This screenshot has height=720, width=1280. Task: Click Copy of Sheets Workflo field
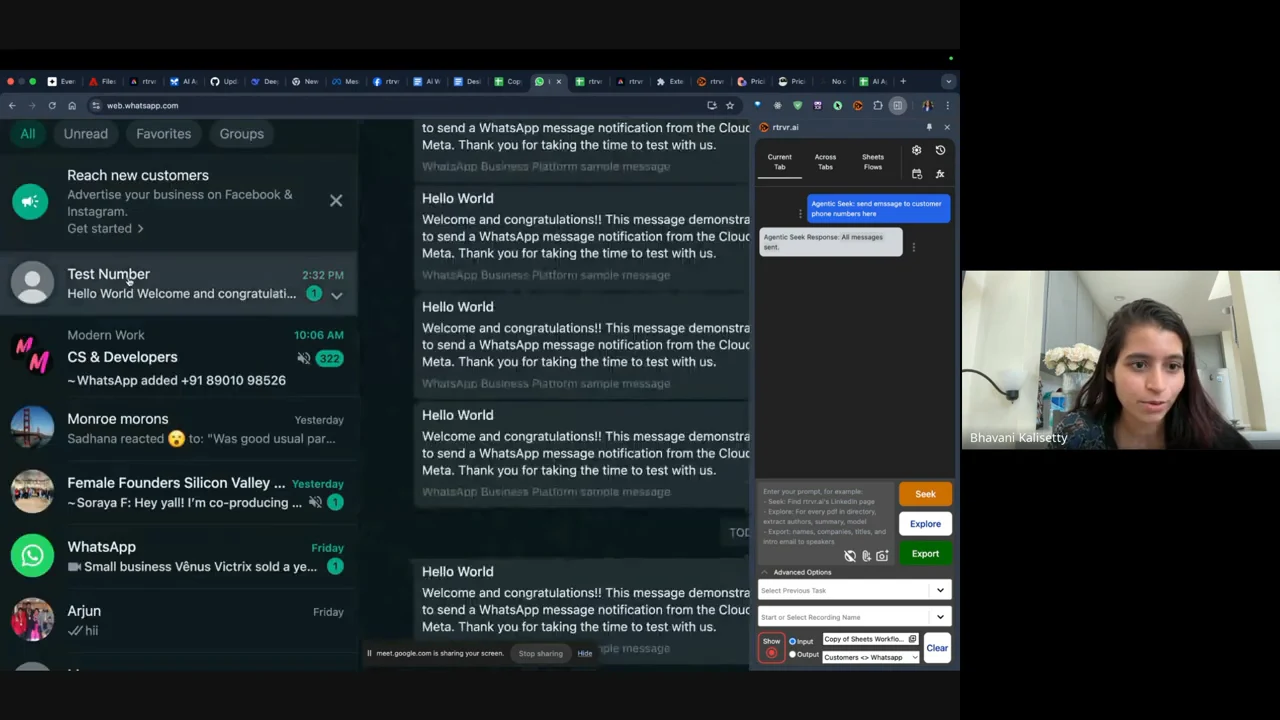tap(870, 639)
